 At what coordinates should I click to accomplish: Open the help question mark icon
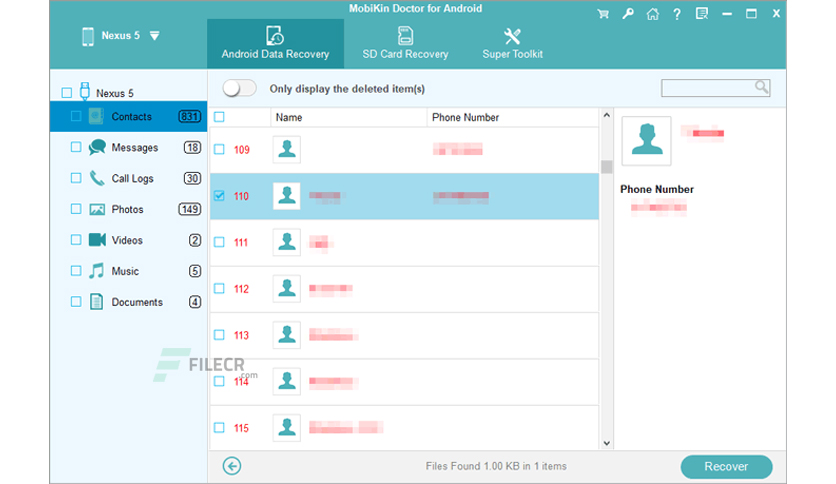click(x=677, y=14)
